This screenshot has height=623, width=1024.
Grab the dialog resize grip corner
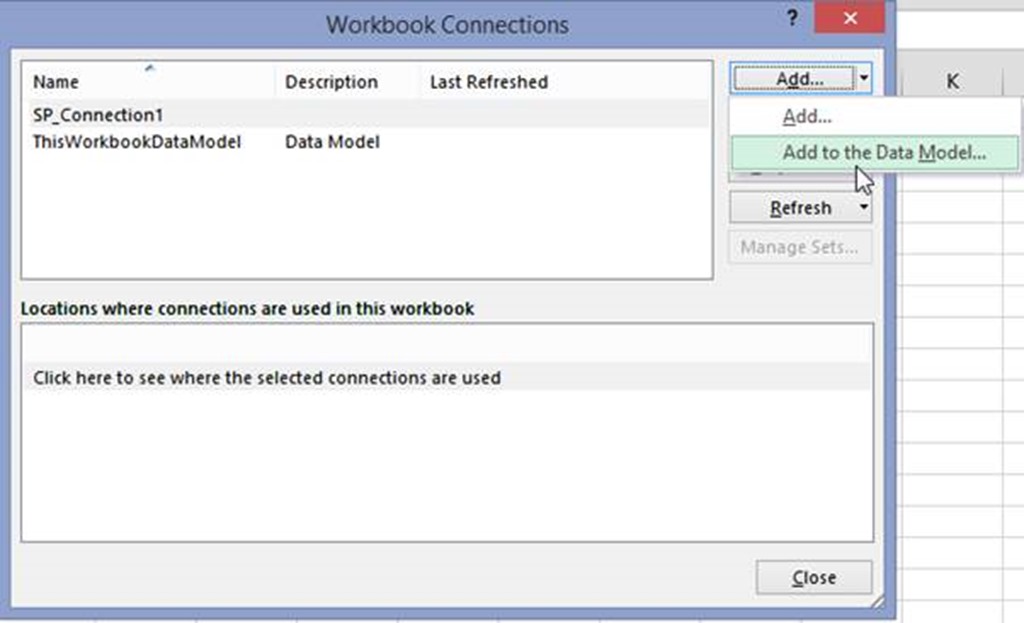pos(878,601)
